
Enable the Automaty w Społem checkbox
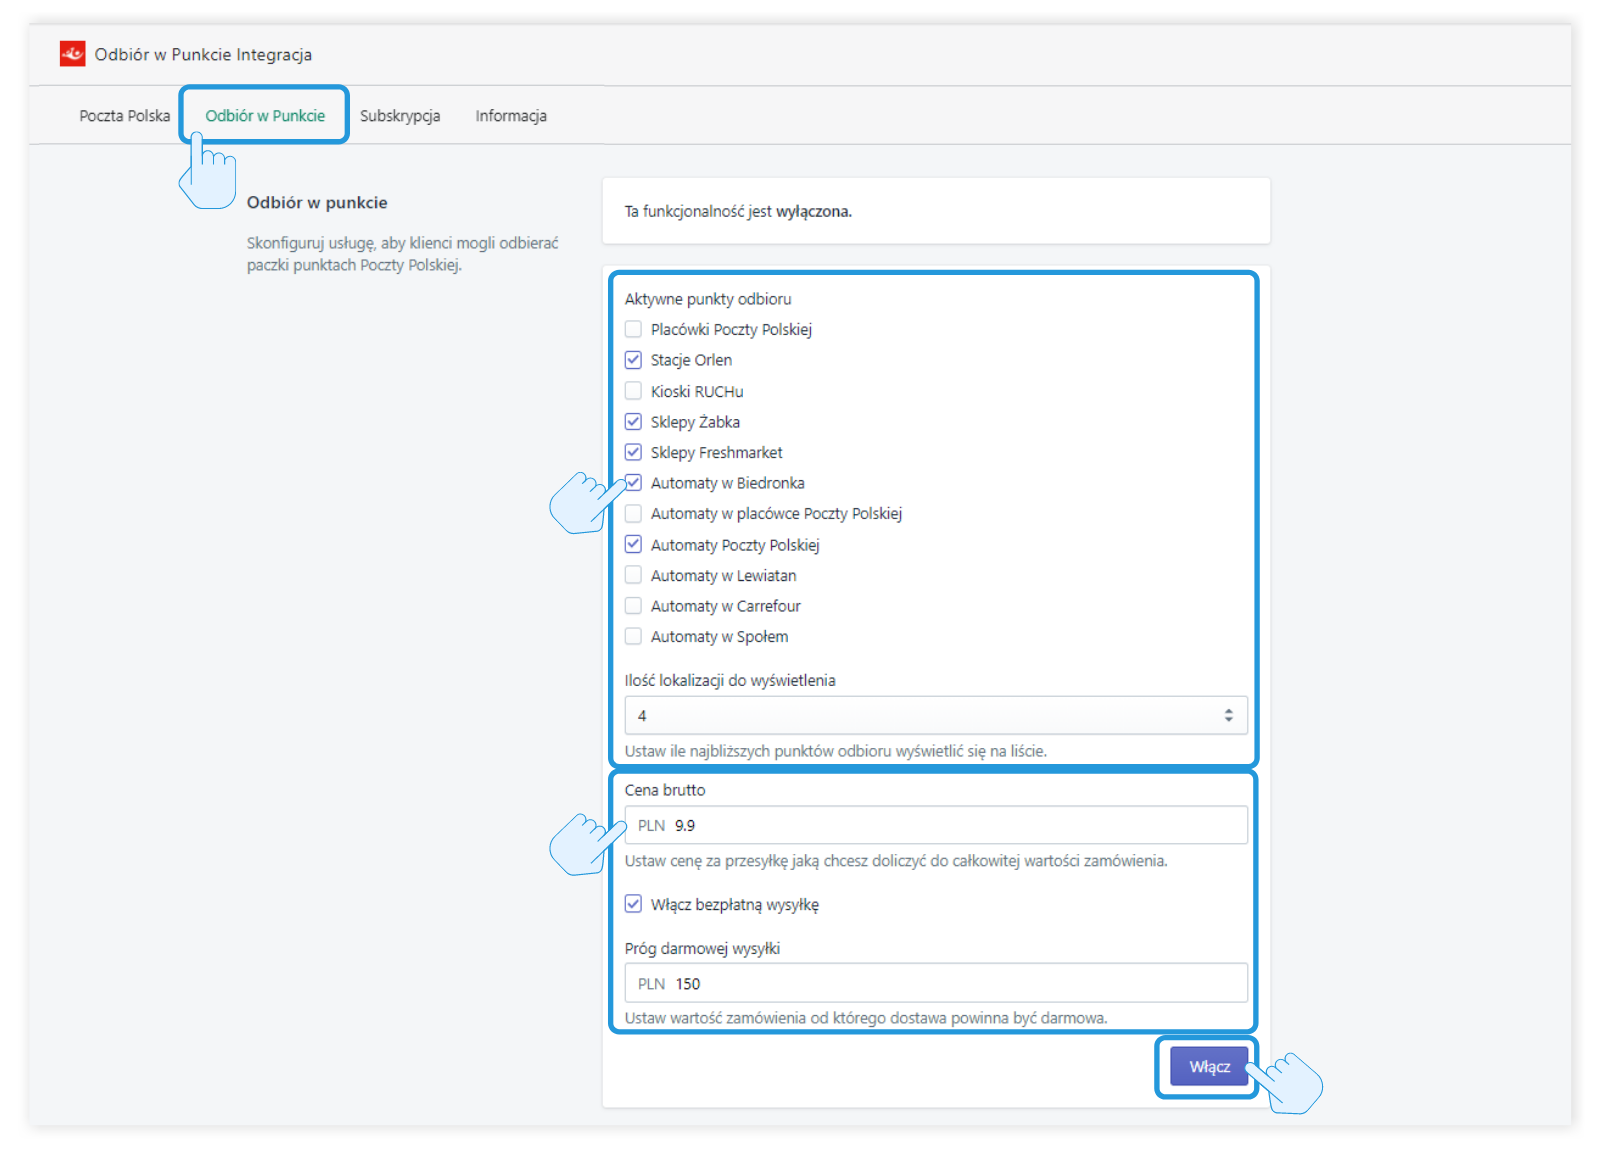pos(633,637)
